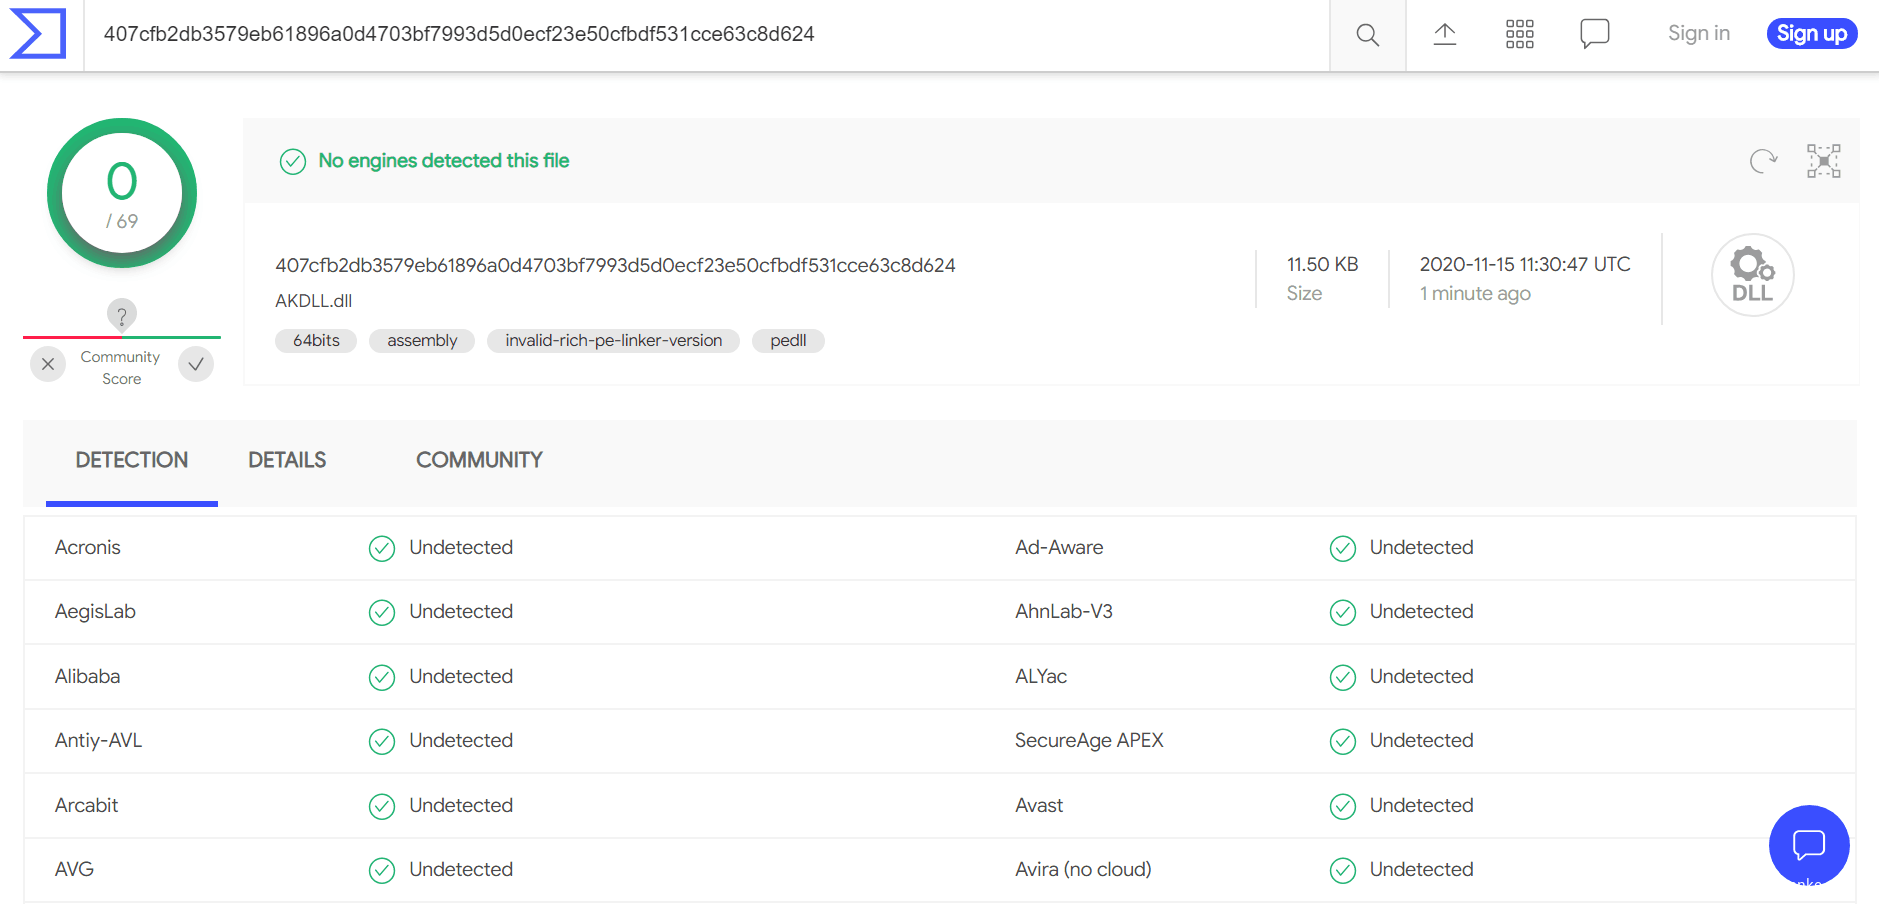Switch to the COMMUNITY tab
The image size is (1879, 904).
[x=479, y=460]
